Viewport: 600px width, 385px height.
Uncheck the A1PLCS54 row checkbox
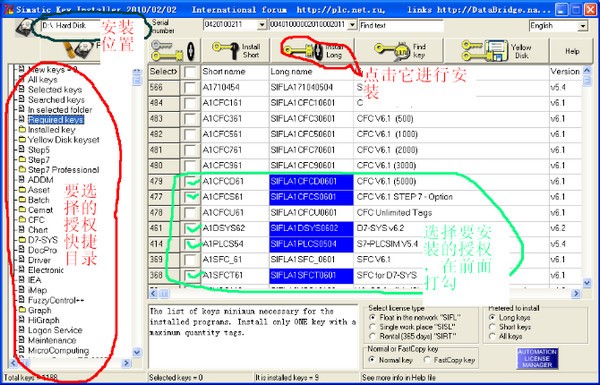(x=190, y=244)
